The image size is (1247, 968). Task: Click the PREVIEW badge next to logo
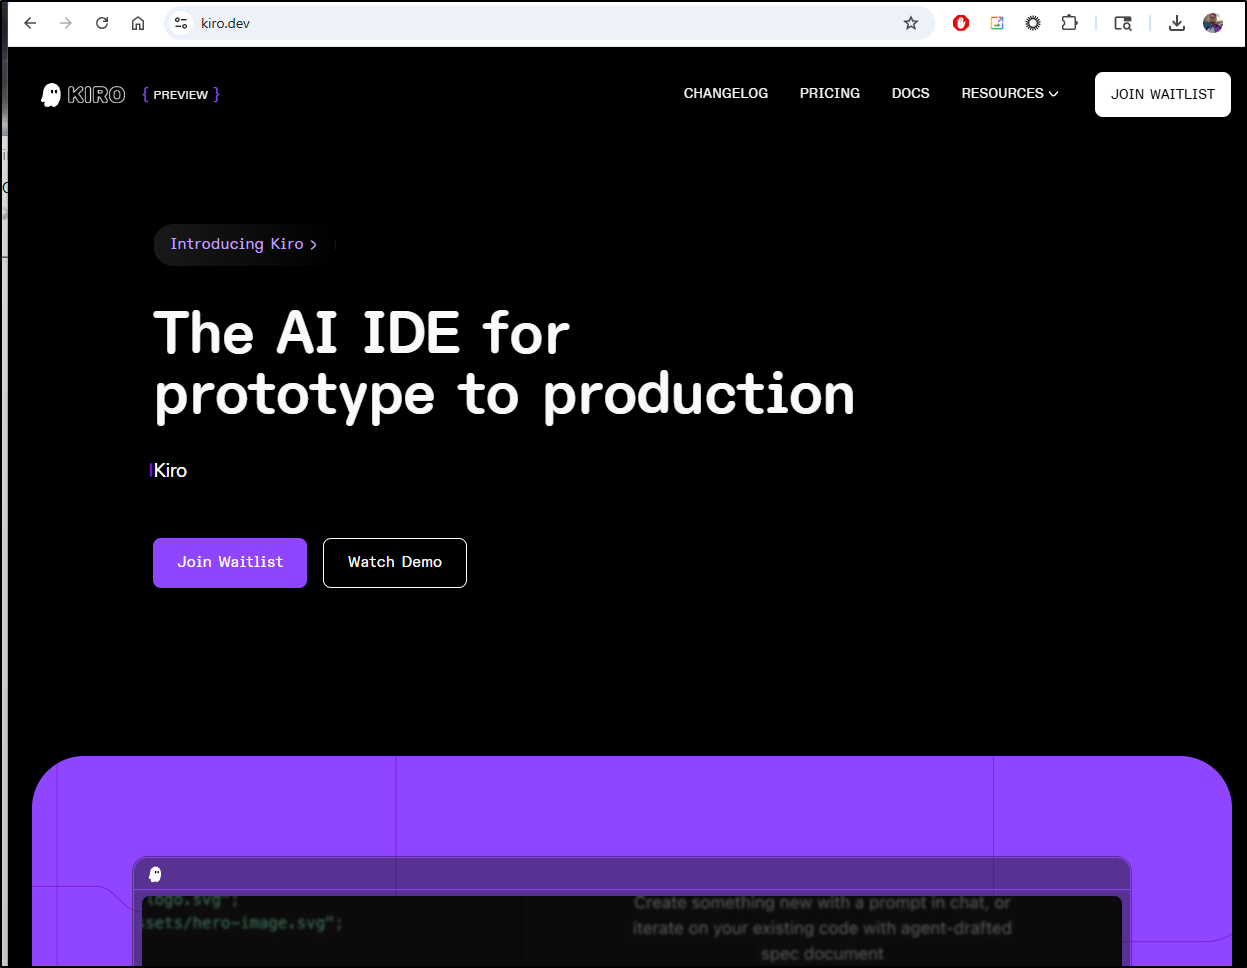click(181, 95)
